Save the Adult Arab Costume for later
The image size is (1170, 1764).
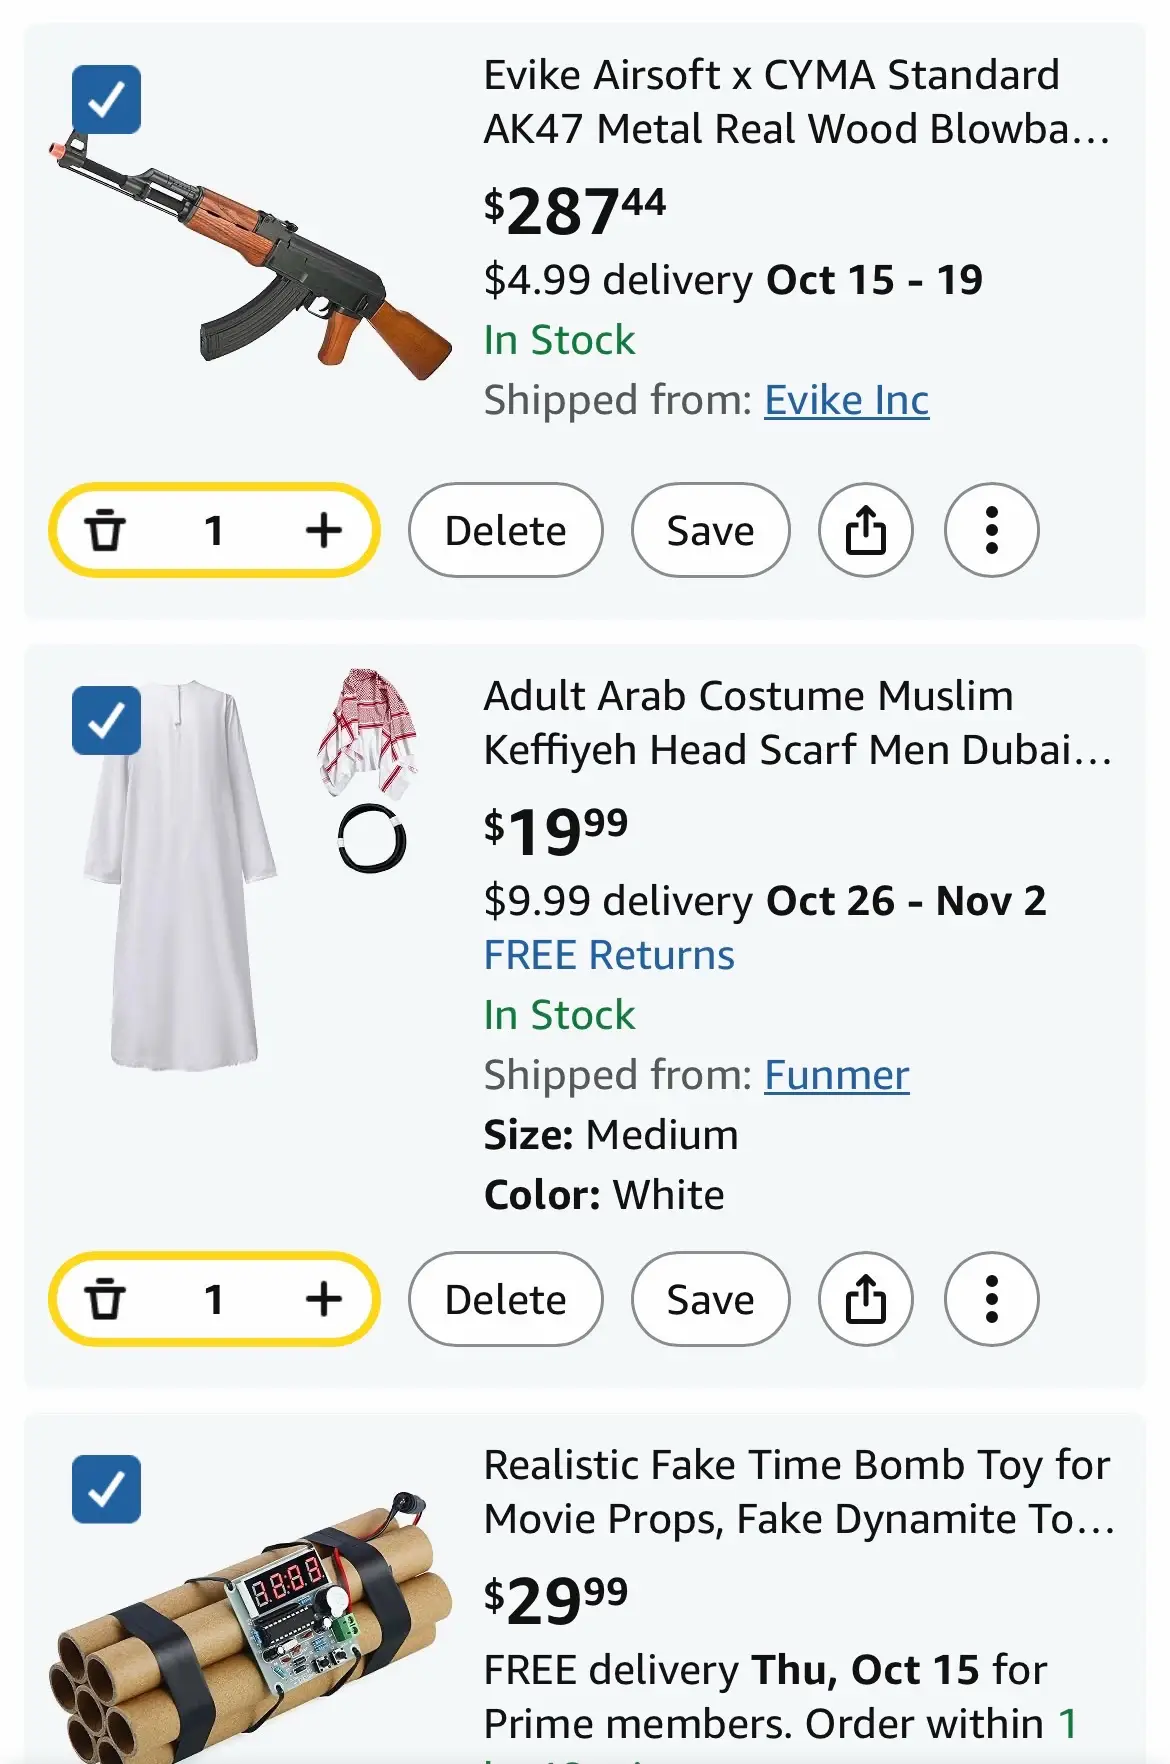[x=711, y=1300]
